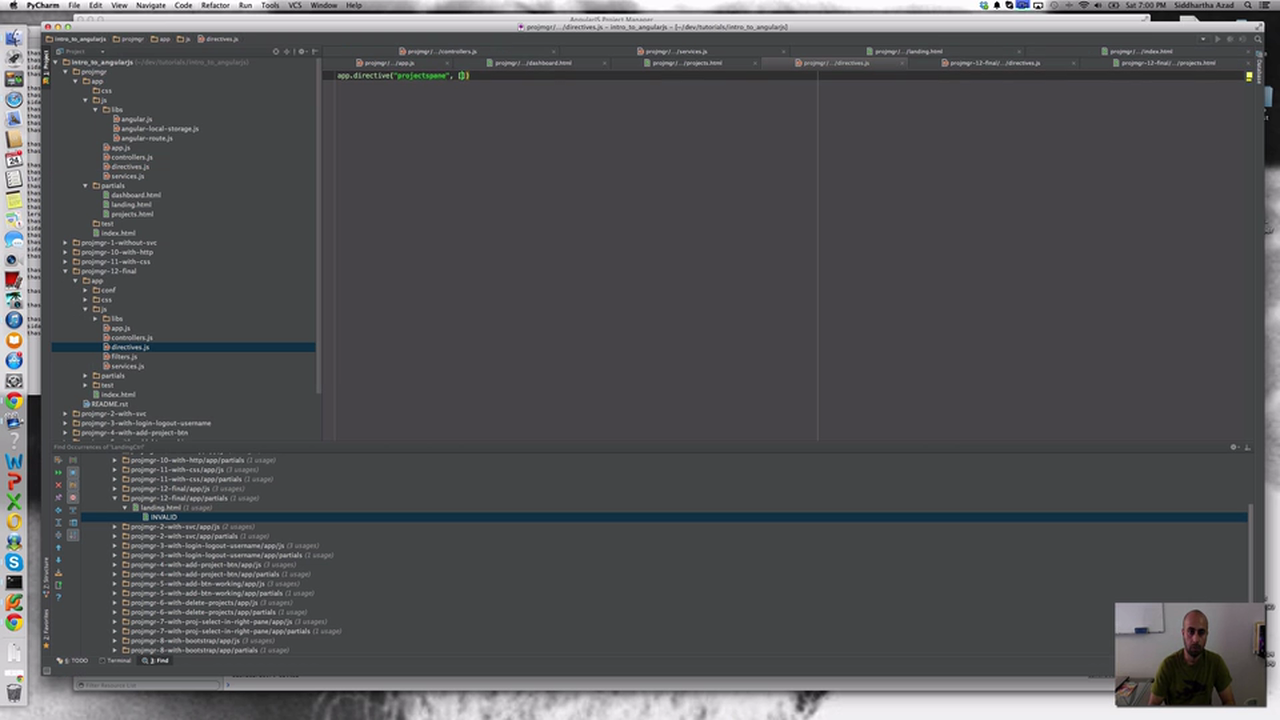Expand projmgr-2-with-svc/app/js usages group
The image size is (1280, 720).
[x=115, y=527]
